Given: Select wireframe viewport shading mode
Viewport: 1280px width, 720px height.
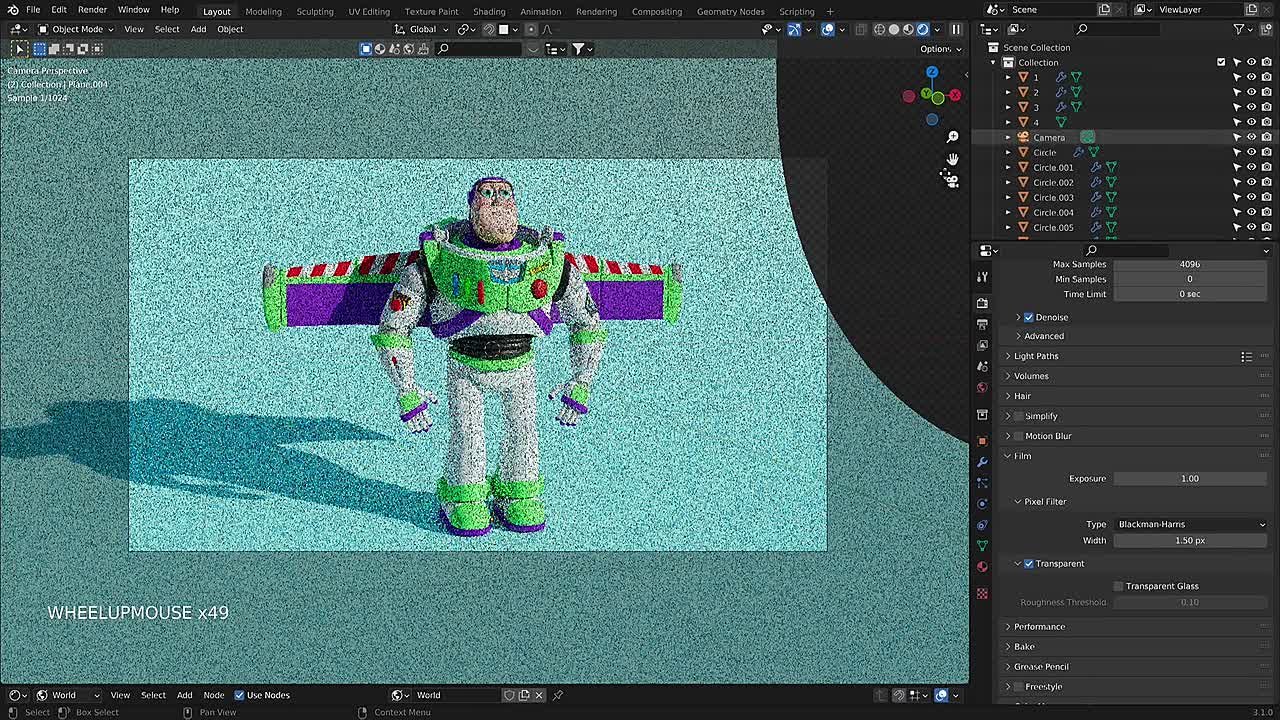Looking at the screenshot, I should coord(880,29).
